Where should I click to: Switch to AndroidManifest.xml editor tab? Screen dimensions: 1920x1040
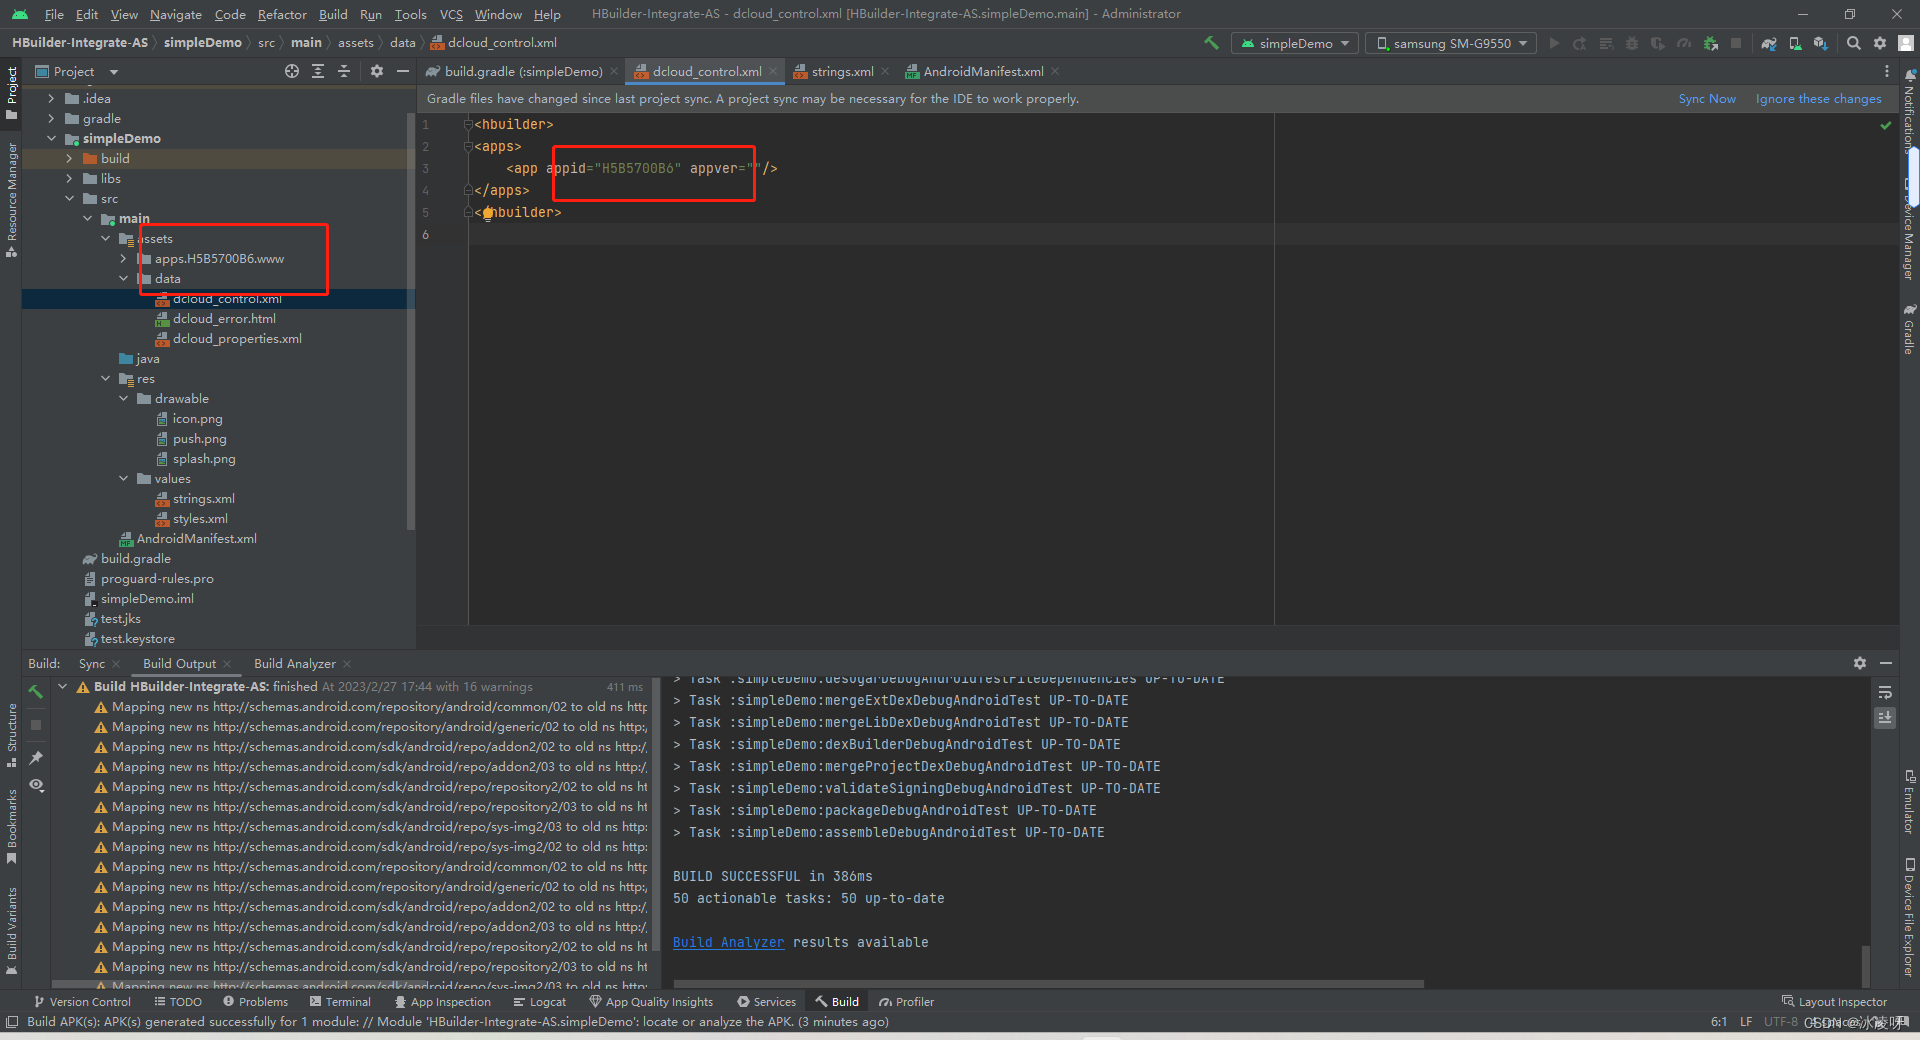tap(982, 71)
